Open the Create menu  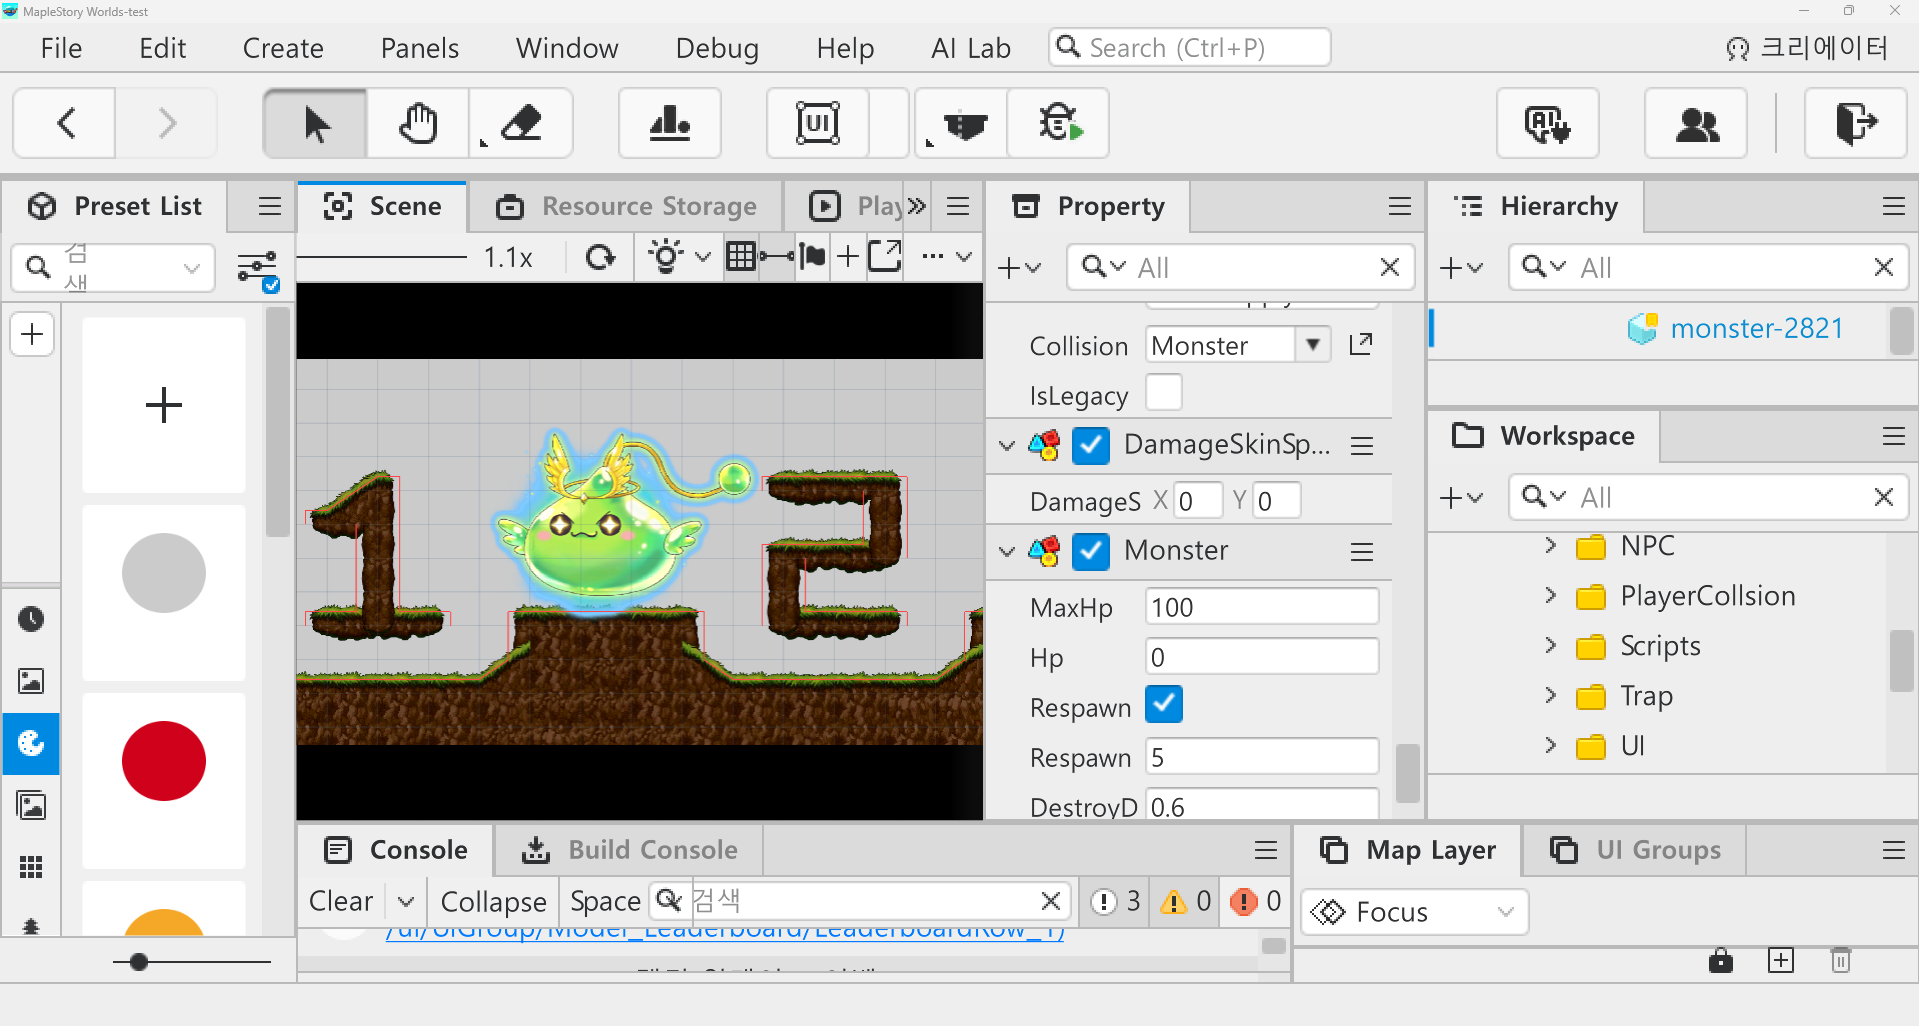283,48
